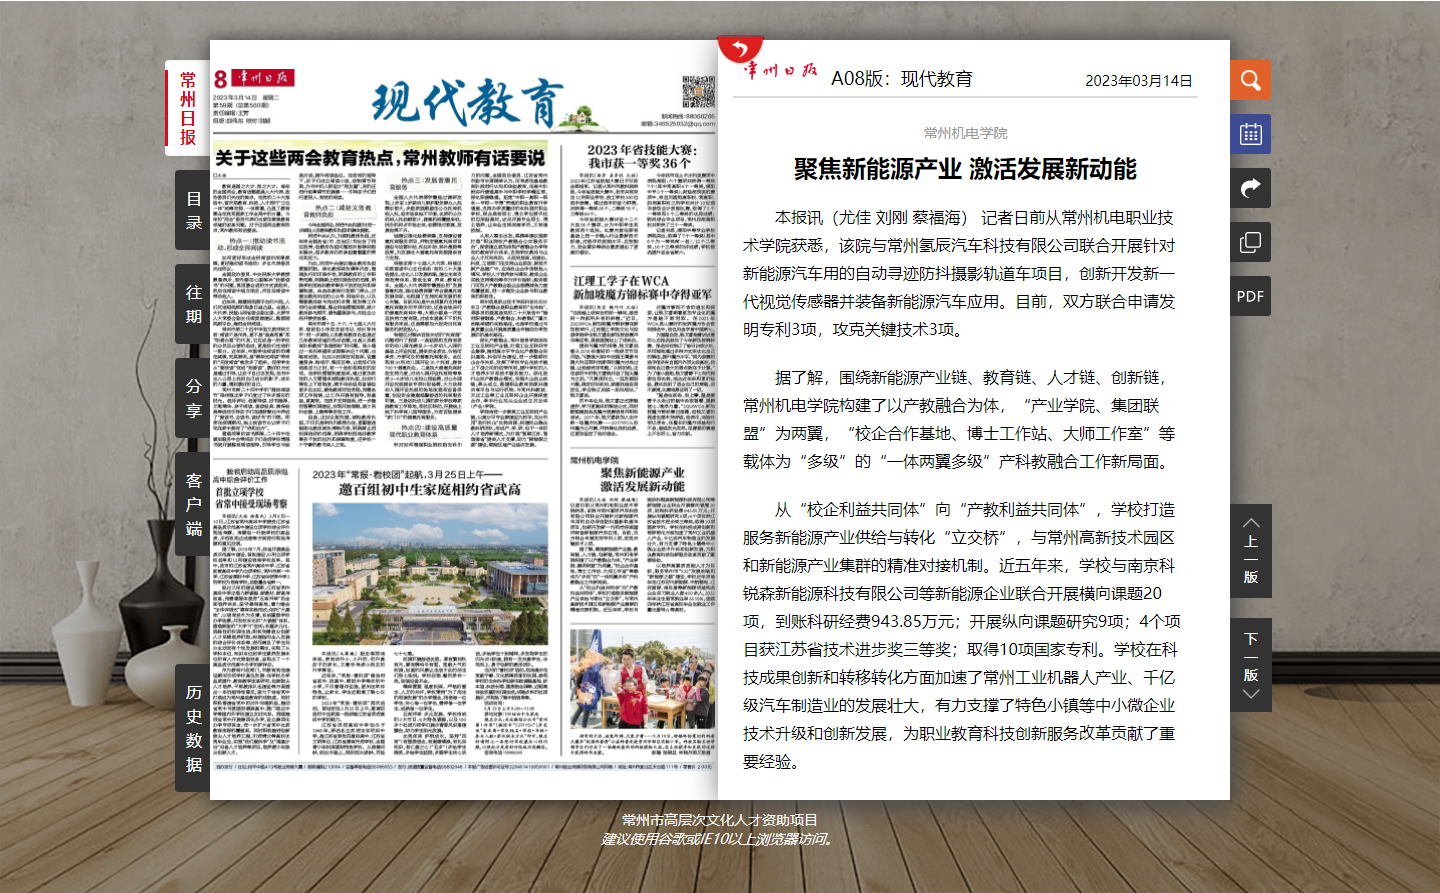Image resolution: width=1440 pixels, height=893 pixels.
Task: Select the 常州日报 side tab
Action: pos(188,108)
